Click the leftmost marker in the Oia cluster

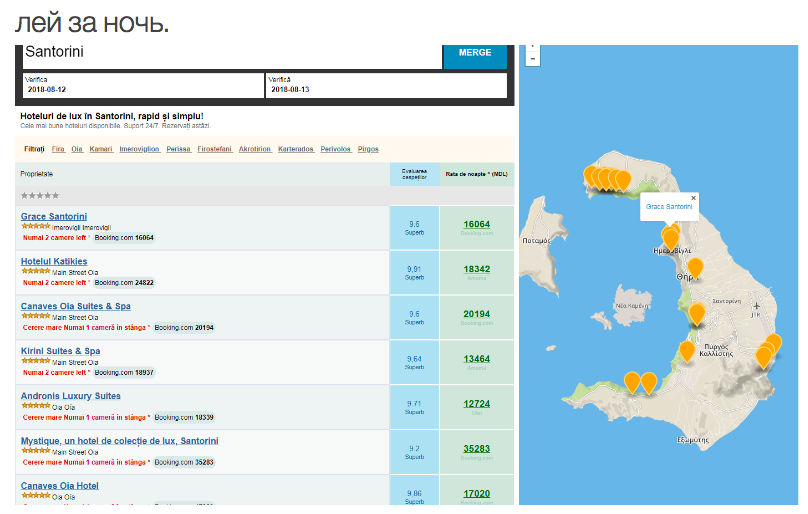click(x=590, y=176)
